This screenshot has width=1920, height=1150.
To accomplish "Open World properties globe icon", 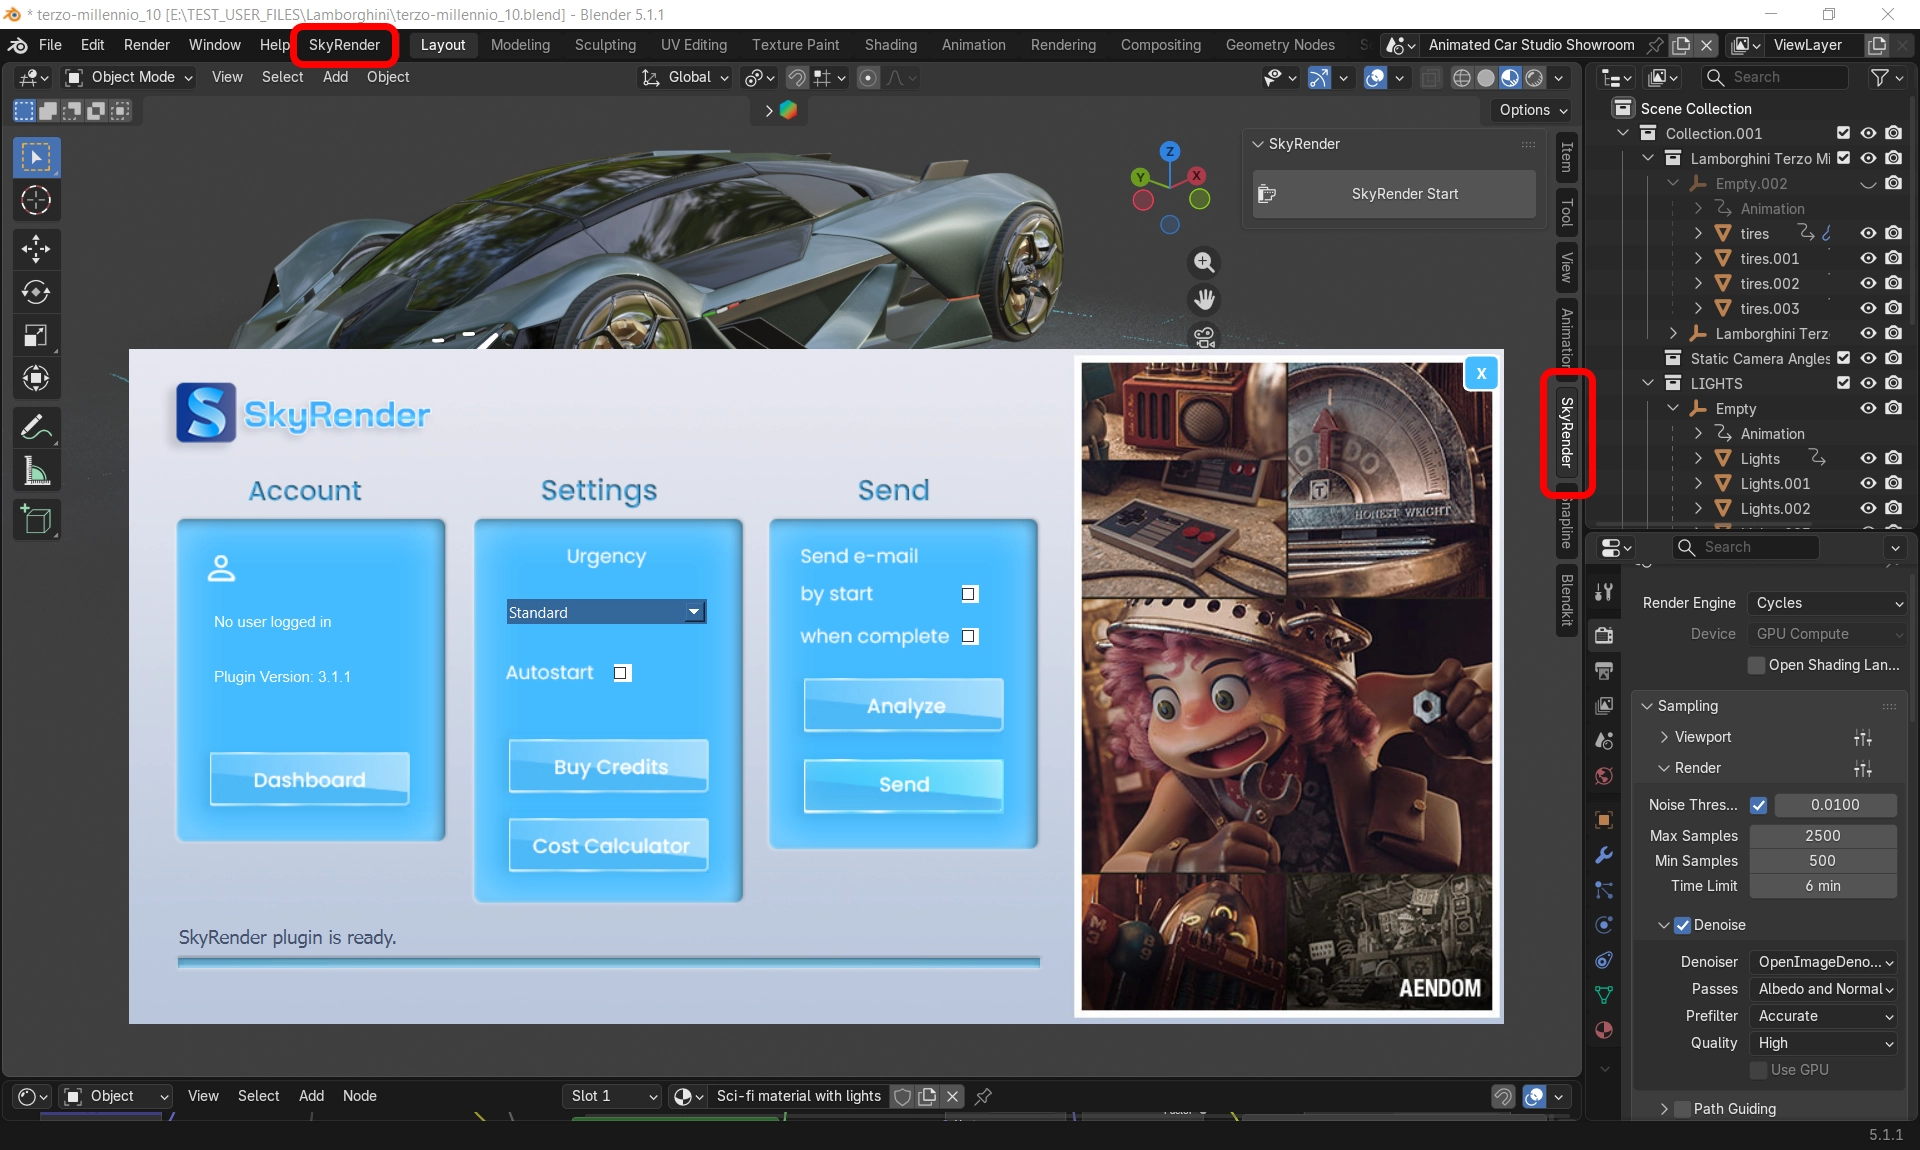I will point(1604,776).
